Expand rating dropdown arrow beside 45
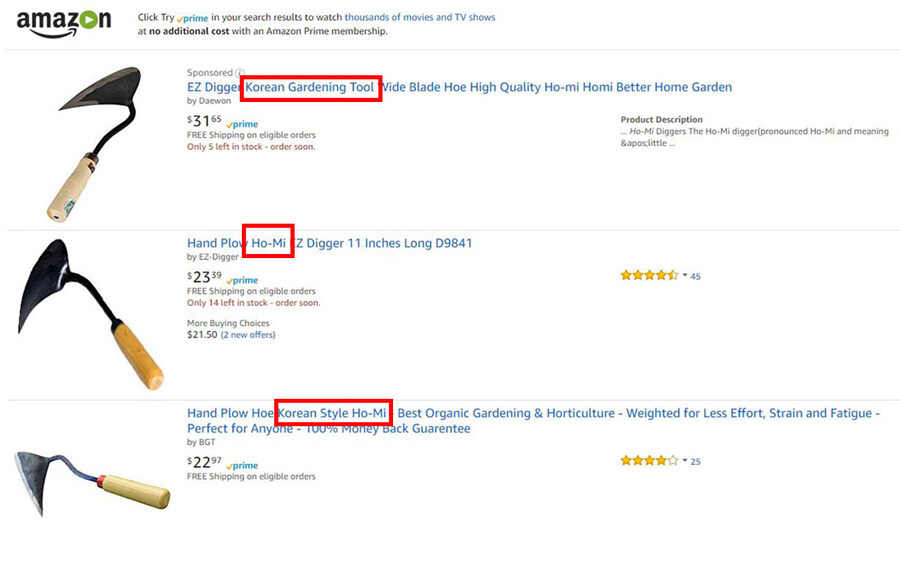900x569 pixels. click(685, 276)
